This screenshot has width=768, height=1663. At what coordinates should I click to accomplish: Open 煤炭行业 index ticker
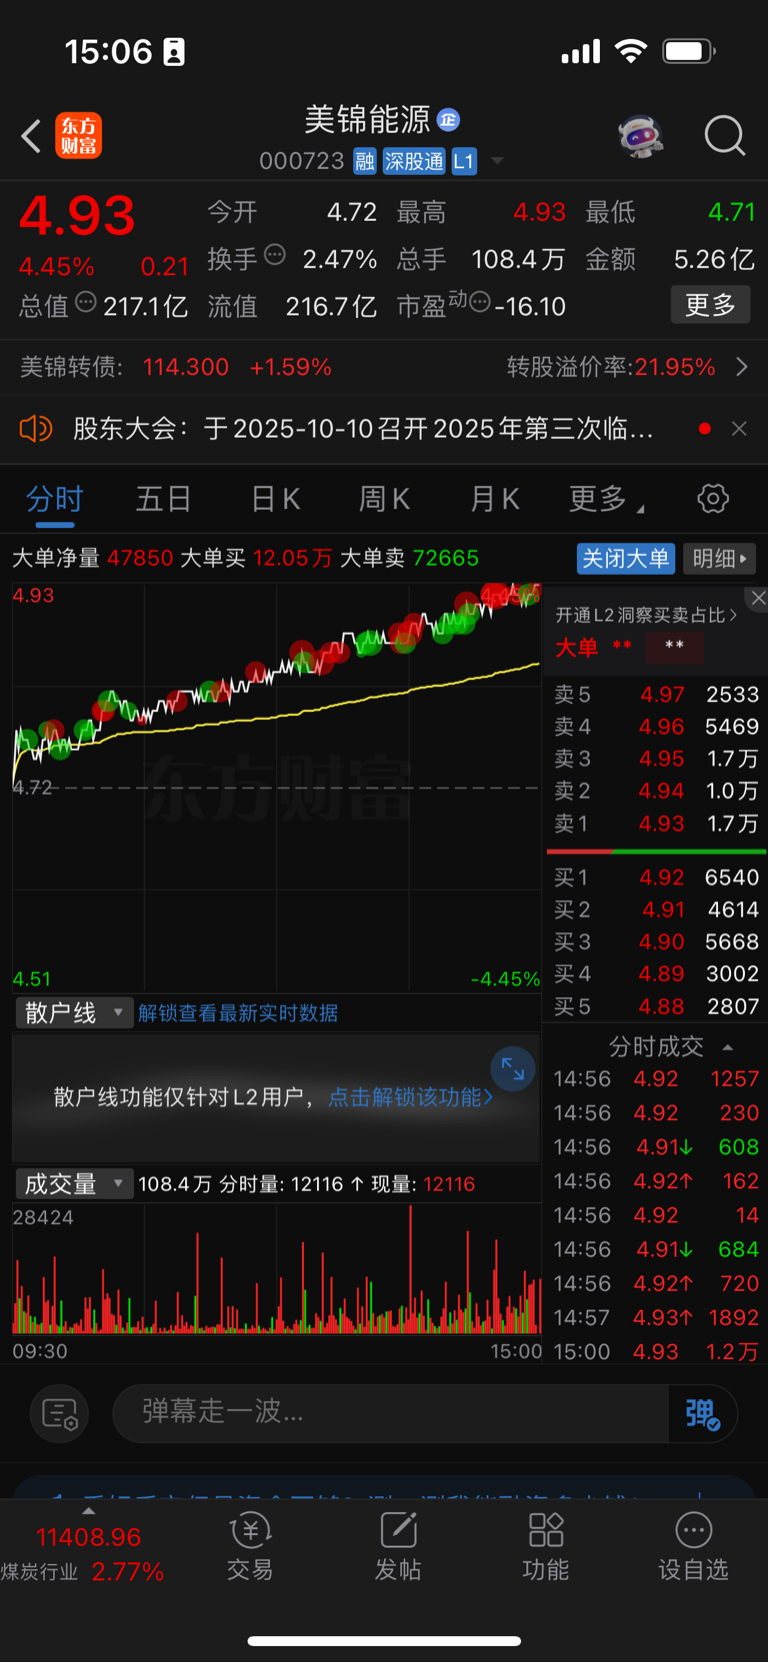click(x=84, y=1553)
